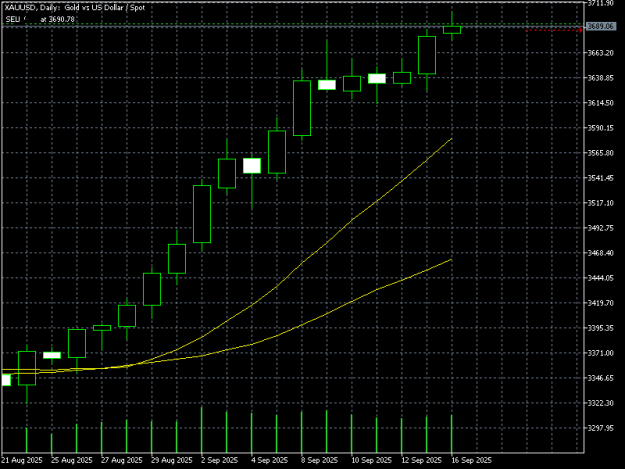Image resolution: width=625 pixels, height=469 pixels.
Task: Click the 3590.15 price axis label
Action: [601, 128]
